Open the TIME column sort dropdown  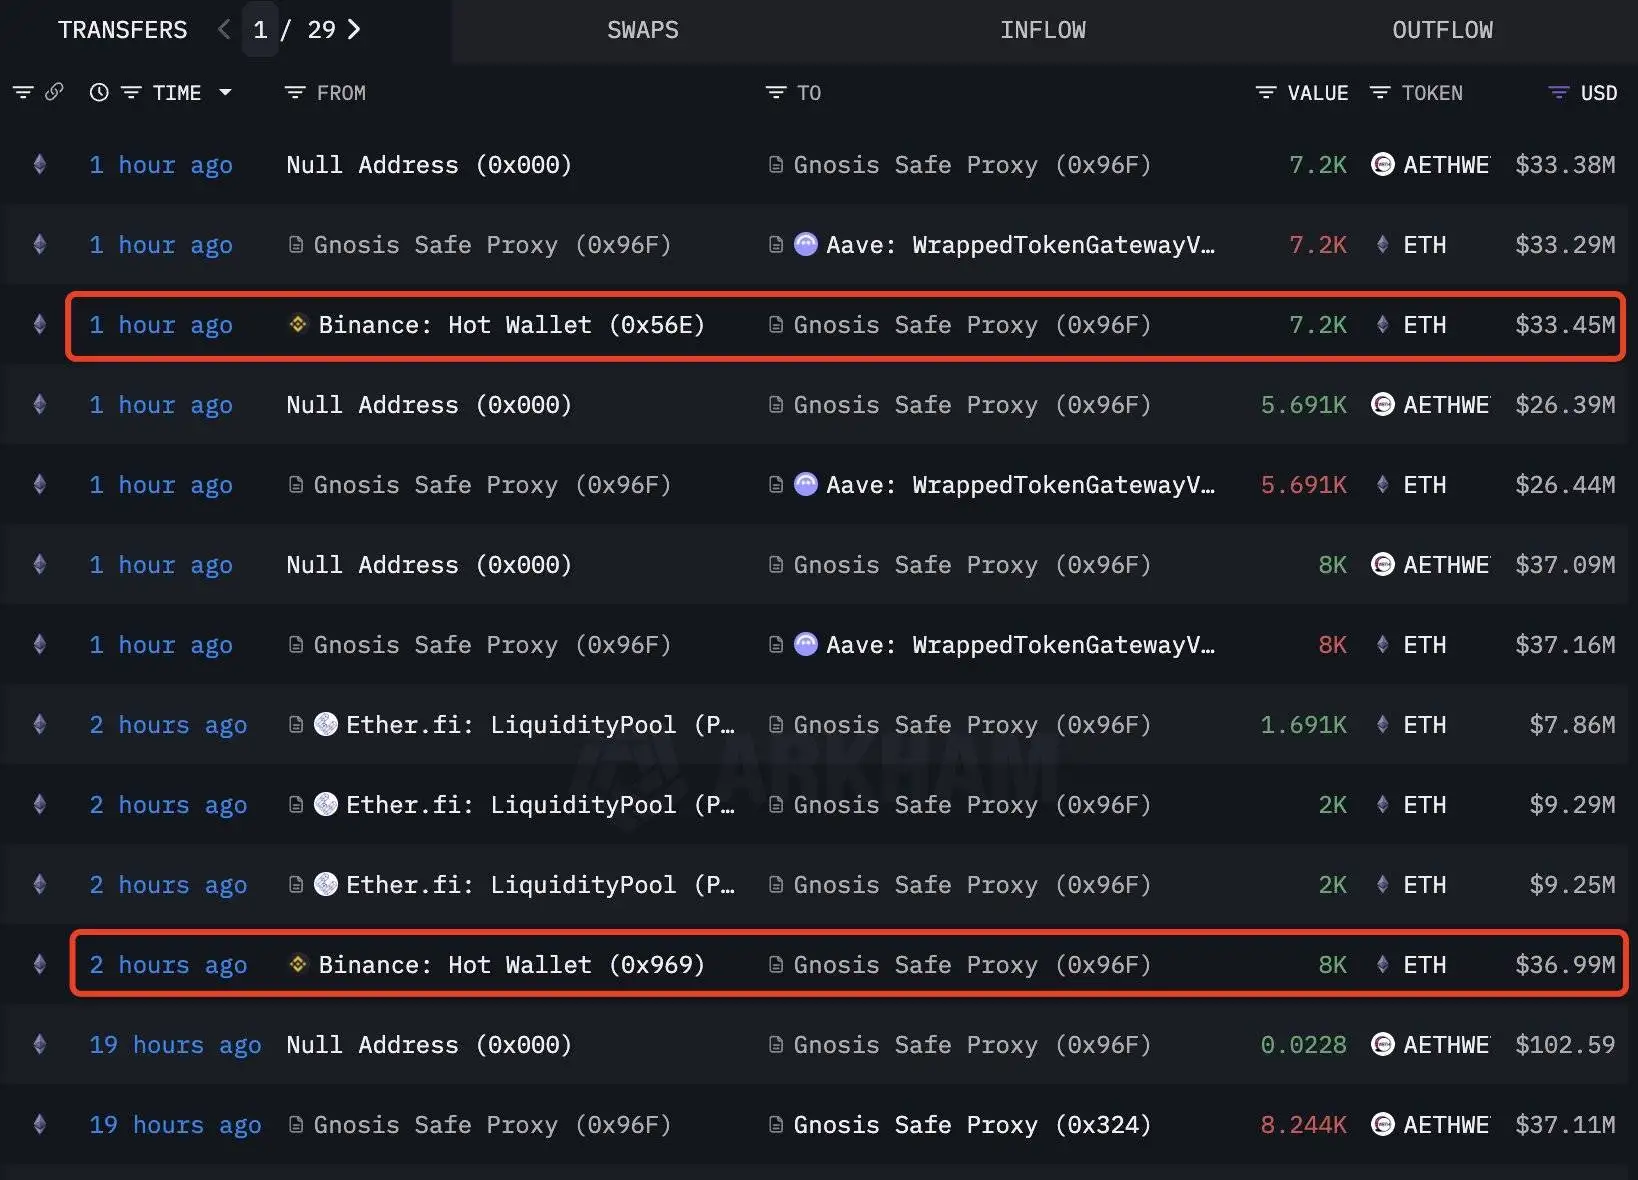tap(227, 92)
